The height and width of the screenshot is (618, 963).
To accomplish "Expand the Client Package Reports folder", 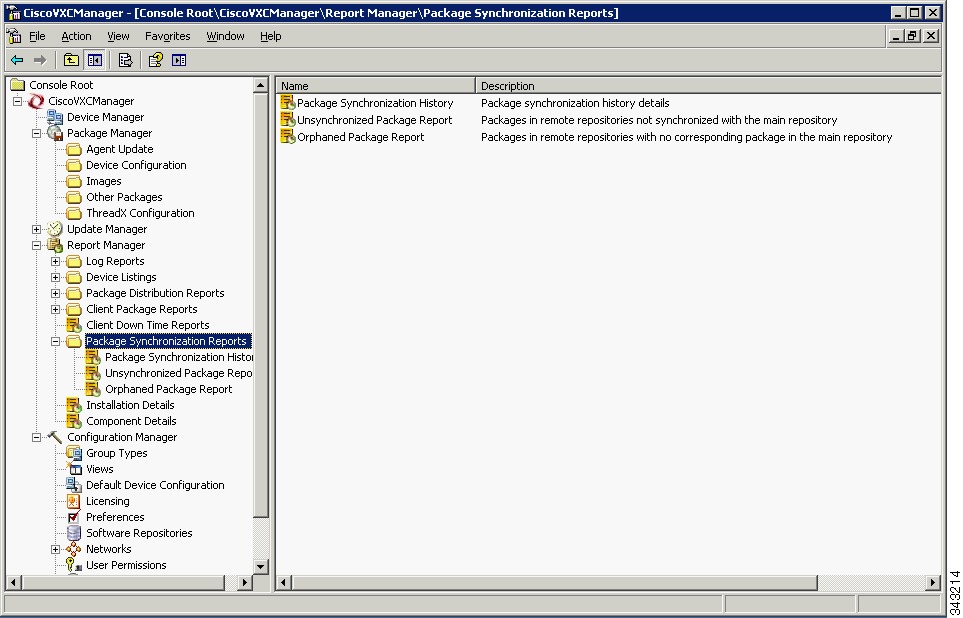I will pyautogui.click(x=56, y=309).
